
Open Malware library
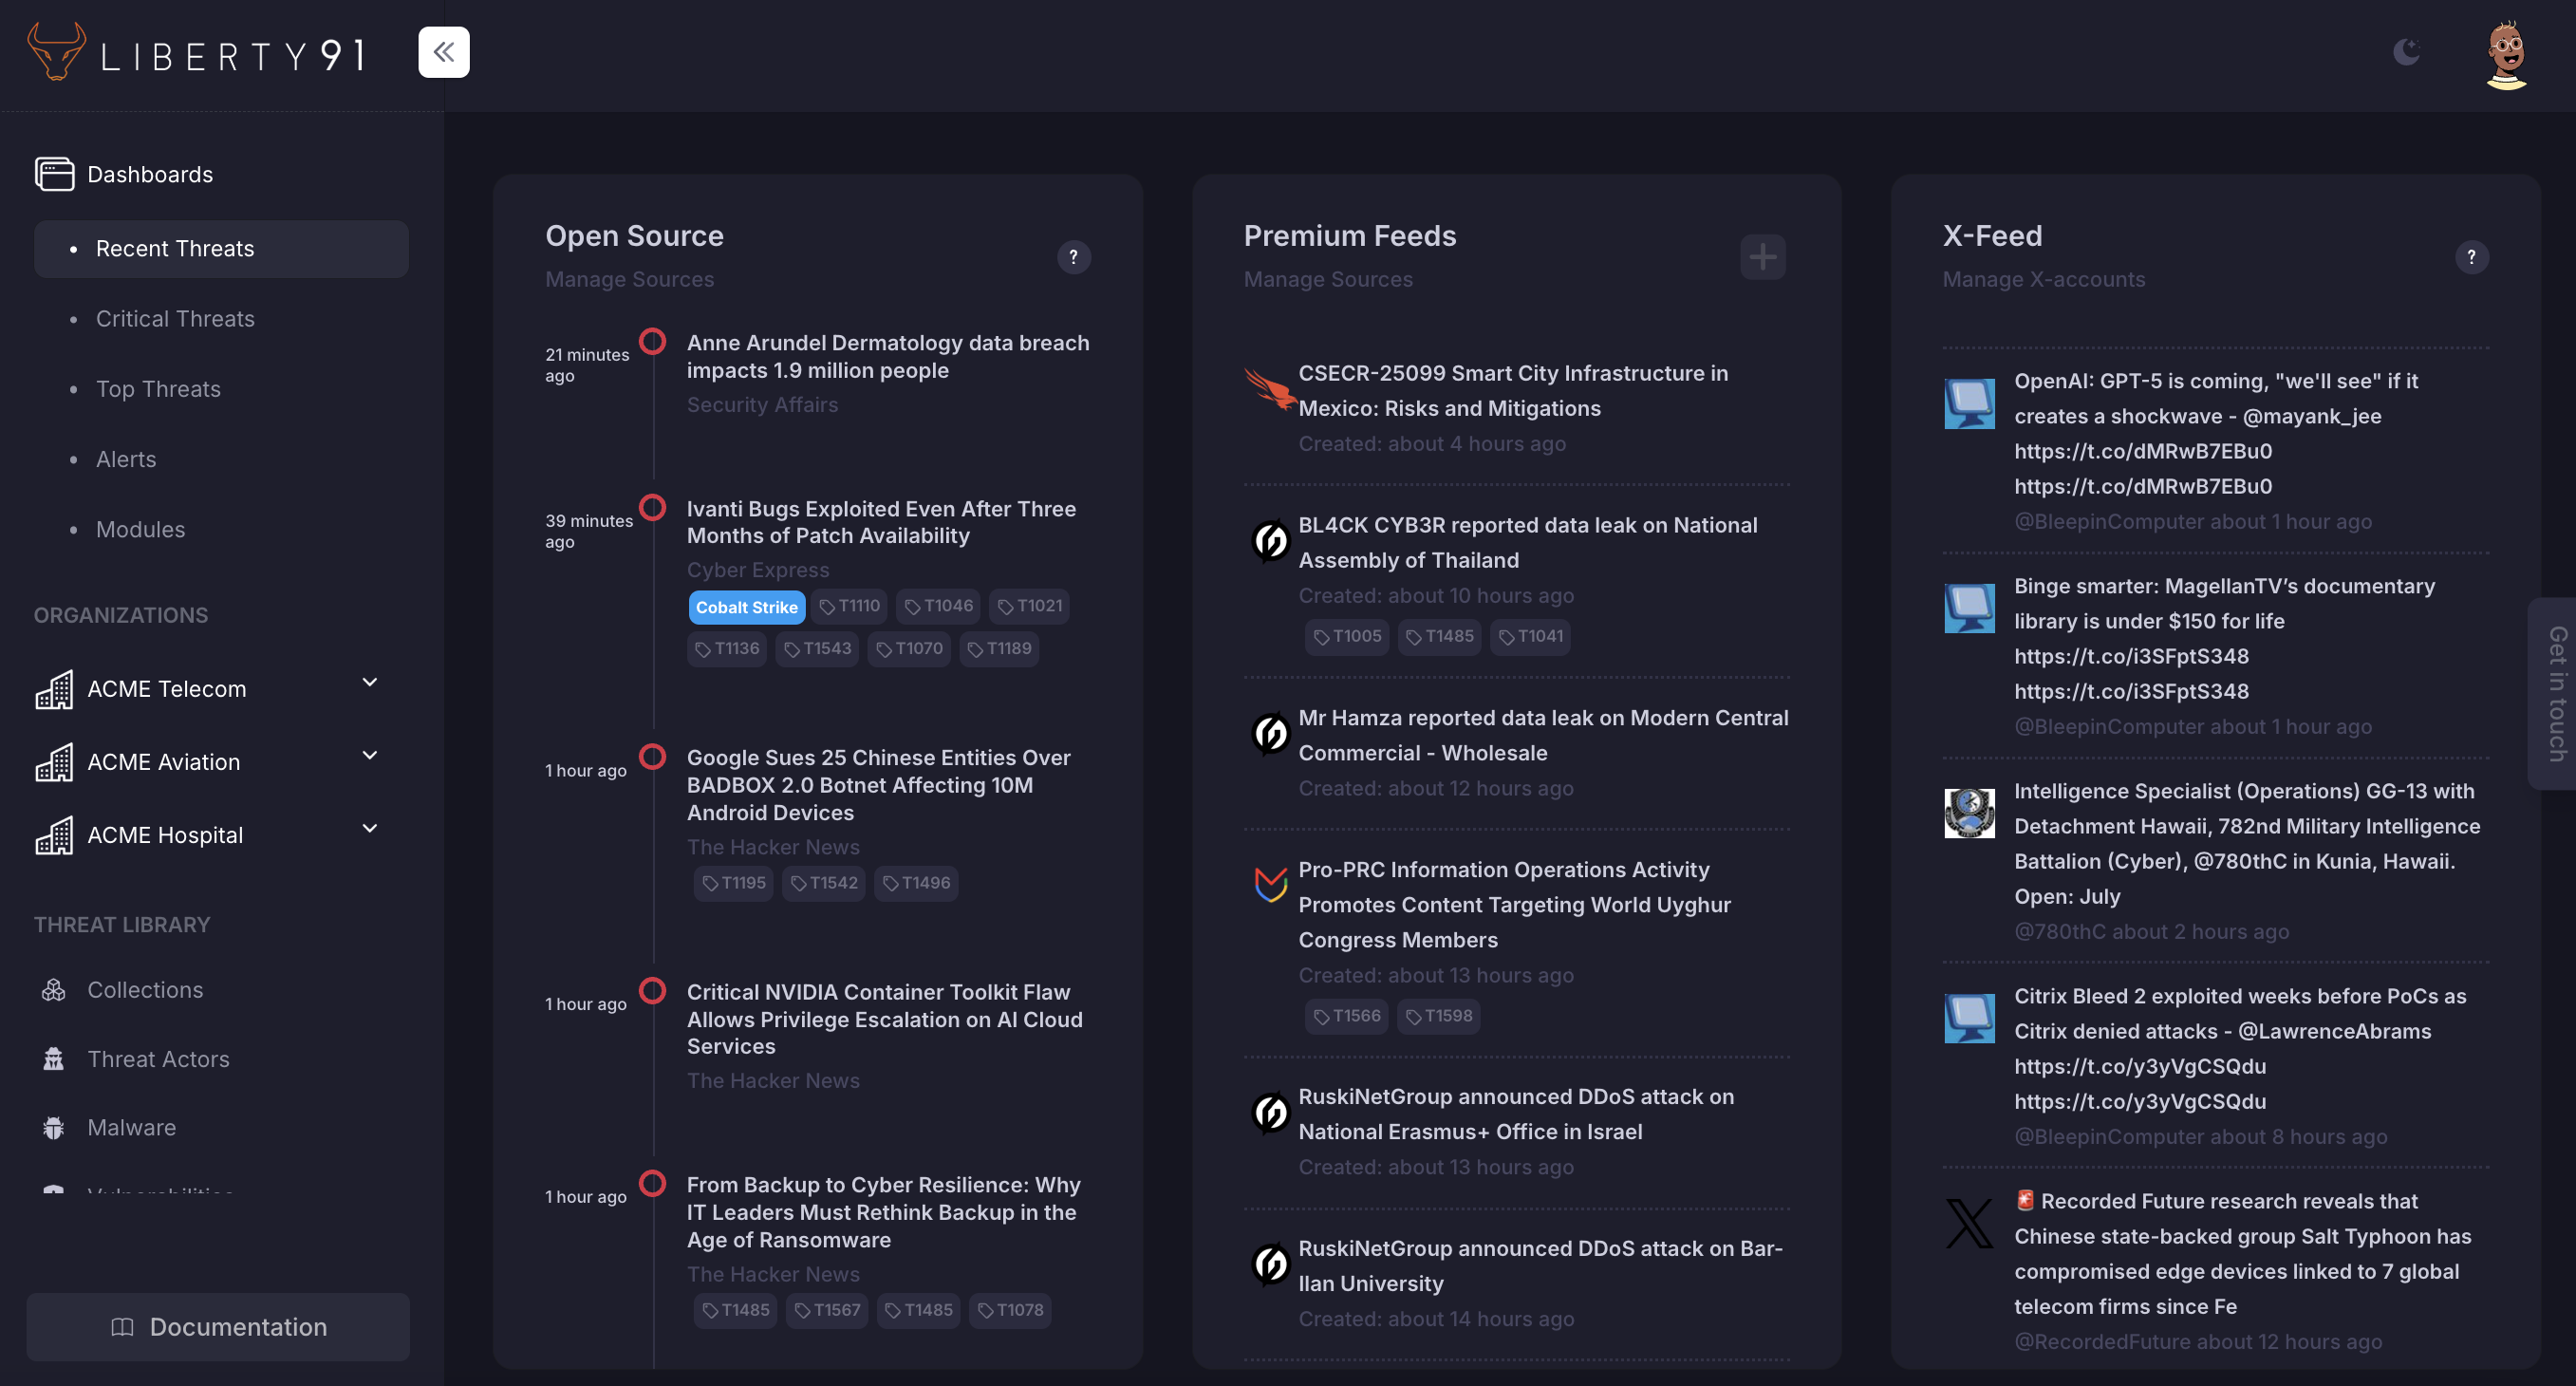tap(131, 1128)
